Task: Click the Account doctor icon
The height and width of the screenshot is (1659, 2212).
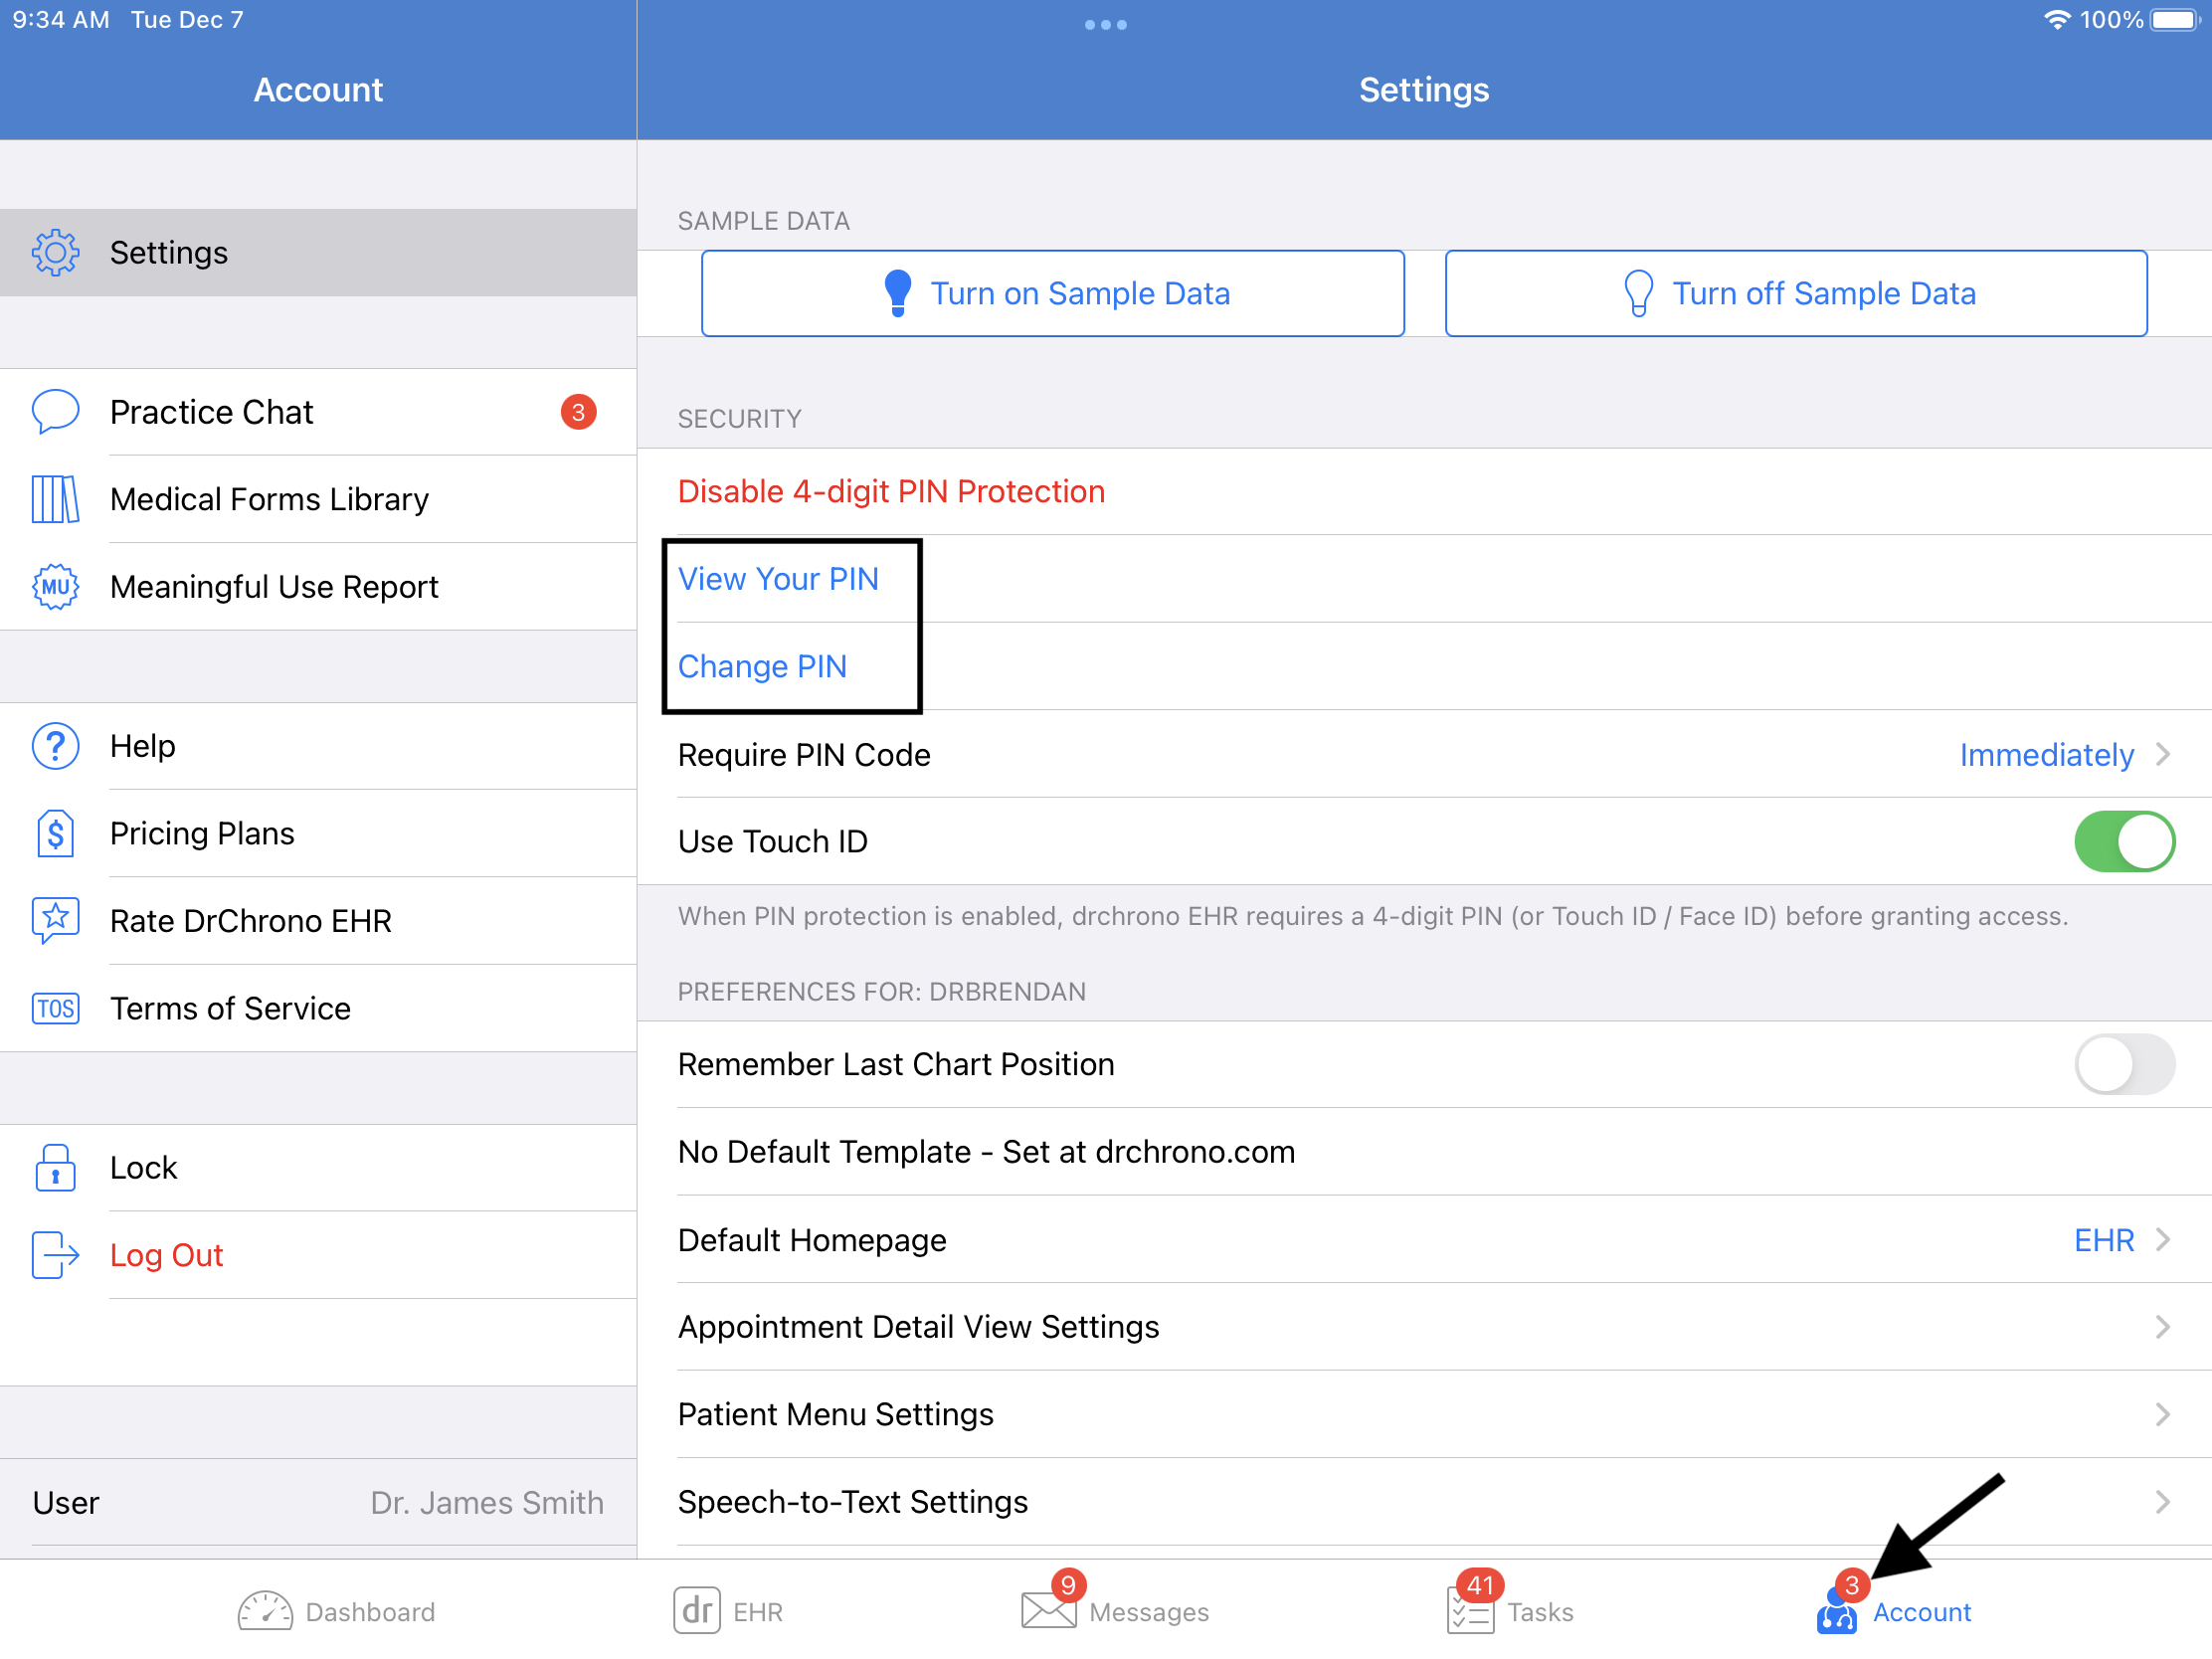Action: [x=1837, y=1613]
